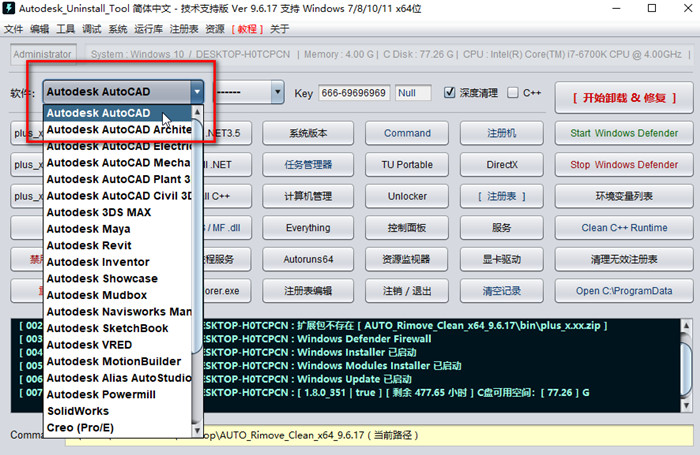Click the log panel scroll down arrow

687,405
